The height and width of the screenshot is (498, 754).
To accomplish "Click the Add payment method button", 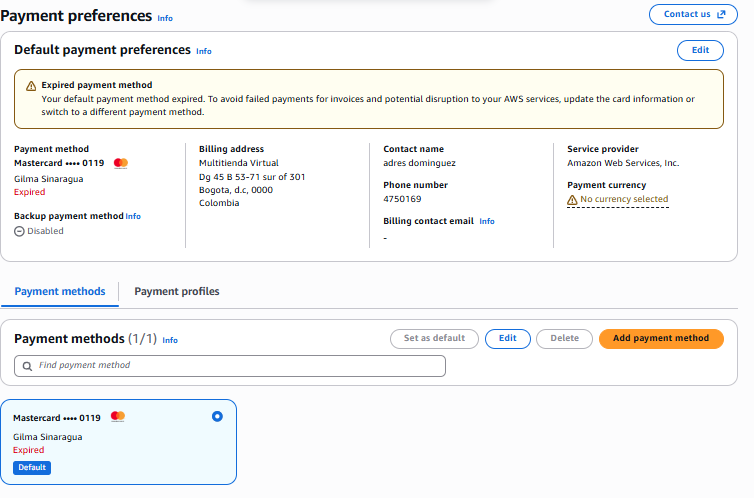I will (661, 338).
